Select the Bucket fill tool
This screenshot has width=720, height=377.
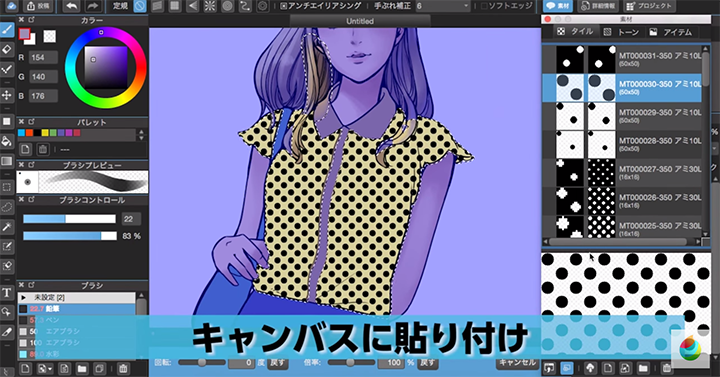(x=7, y=141)
